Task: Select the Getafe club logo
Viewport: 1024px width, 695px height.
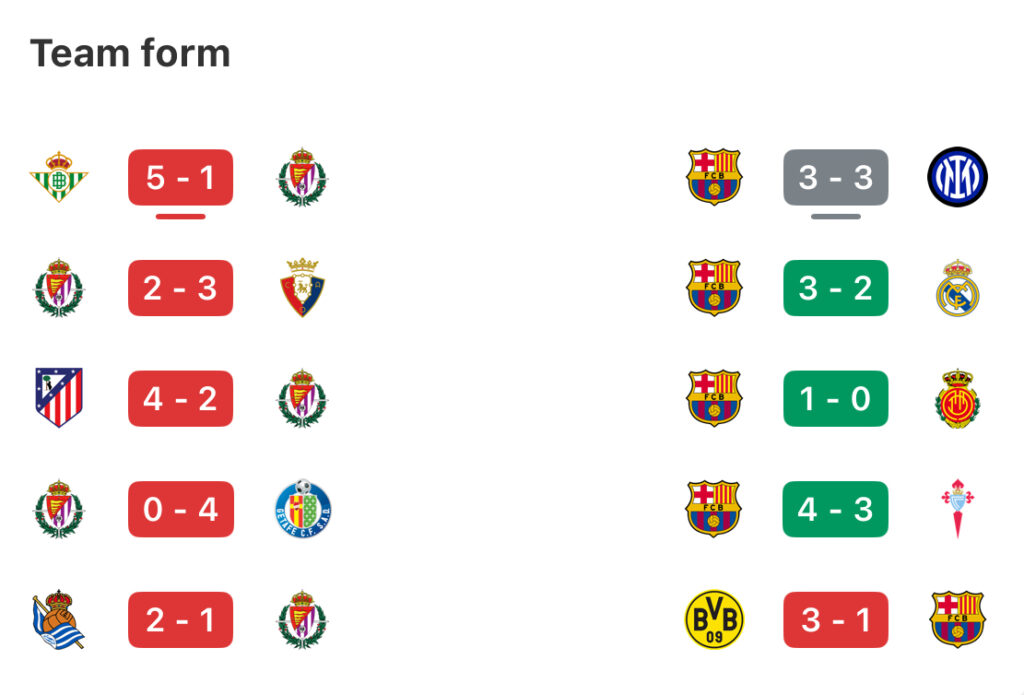Action: 303,509
